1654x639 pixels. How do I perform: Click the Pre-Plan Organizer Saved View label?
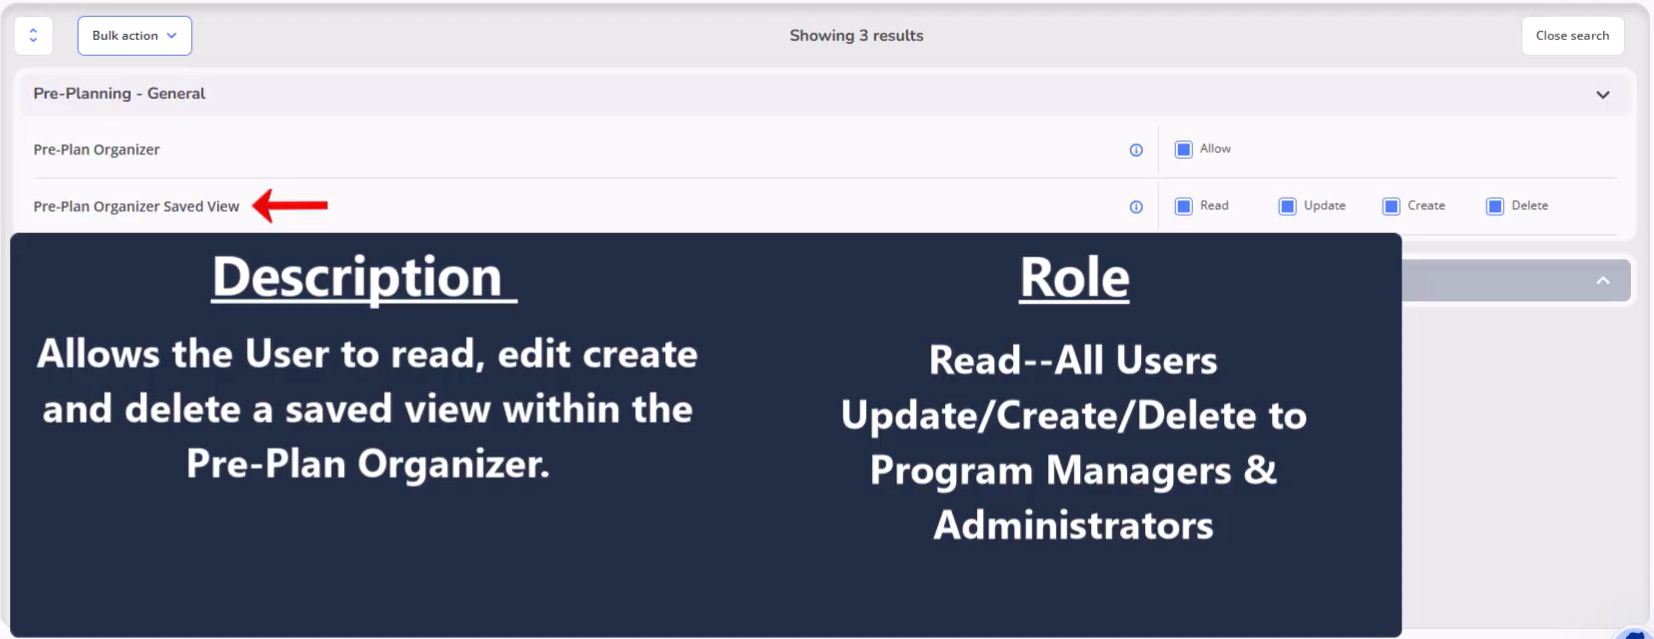137,207
